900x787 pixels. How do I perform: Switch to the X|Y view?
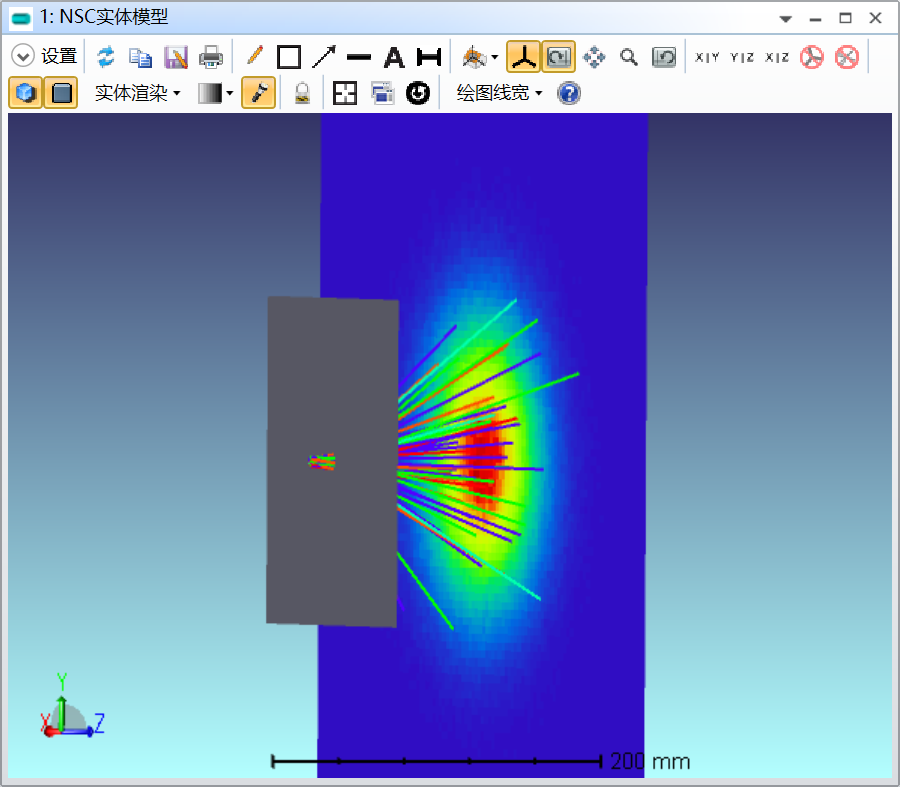tap(707, 57)
